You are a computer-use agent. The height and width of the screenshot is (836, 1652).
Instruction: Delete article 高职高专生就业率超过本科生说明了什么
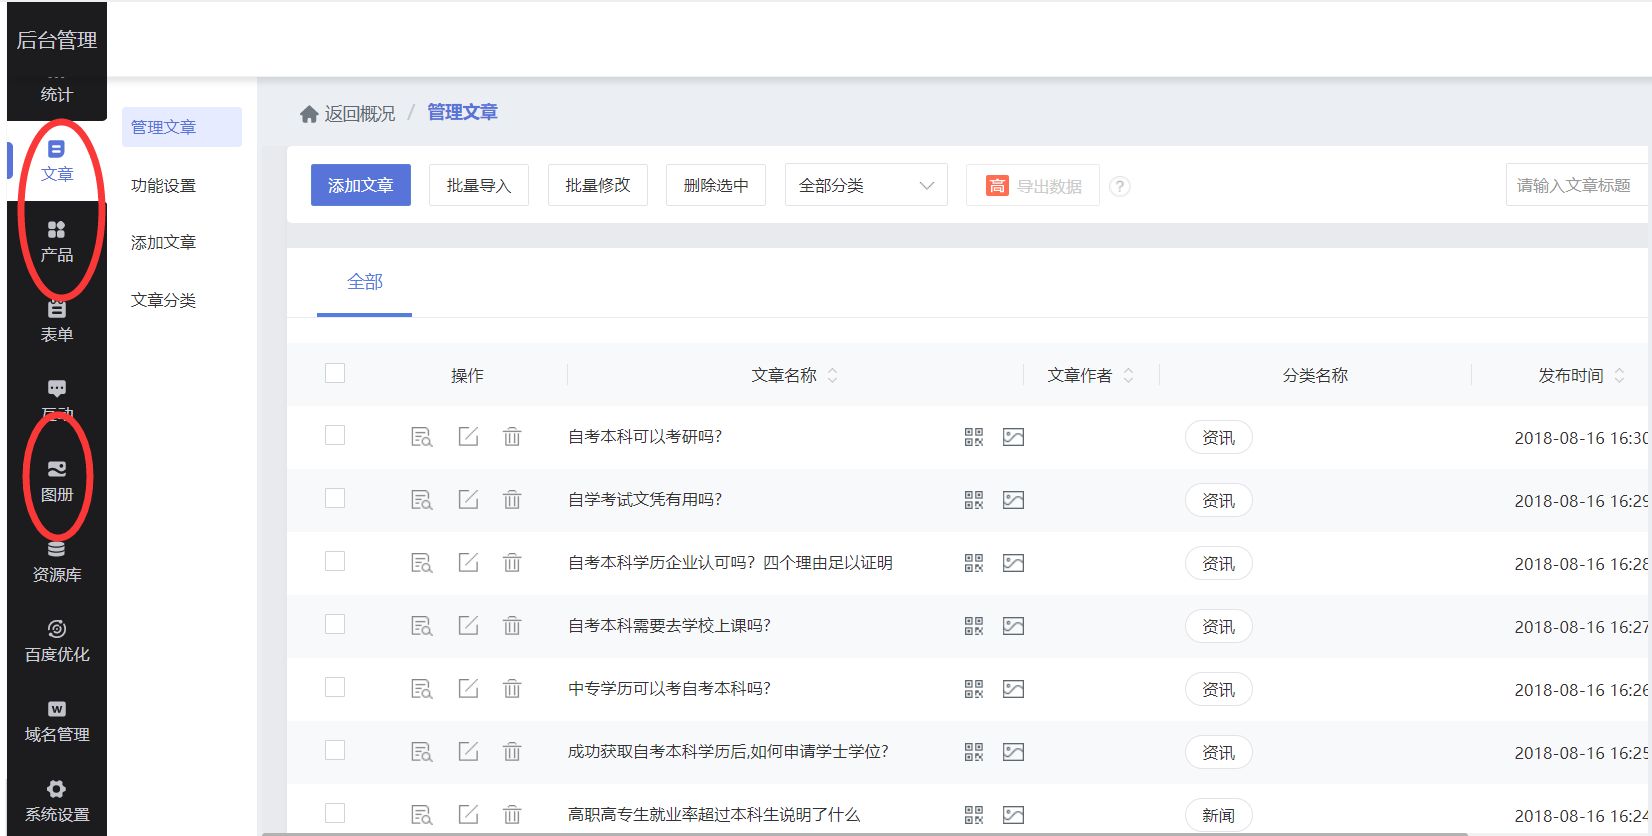[x=512, y=815]
